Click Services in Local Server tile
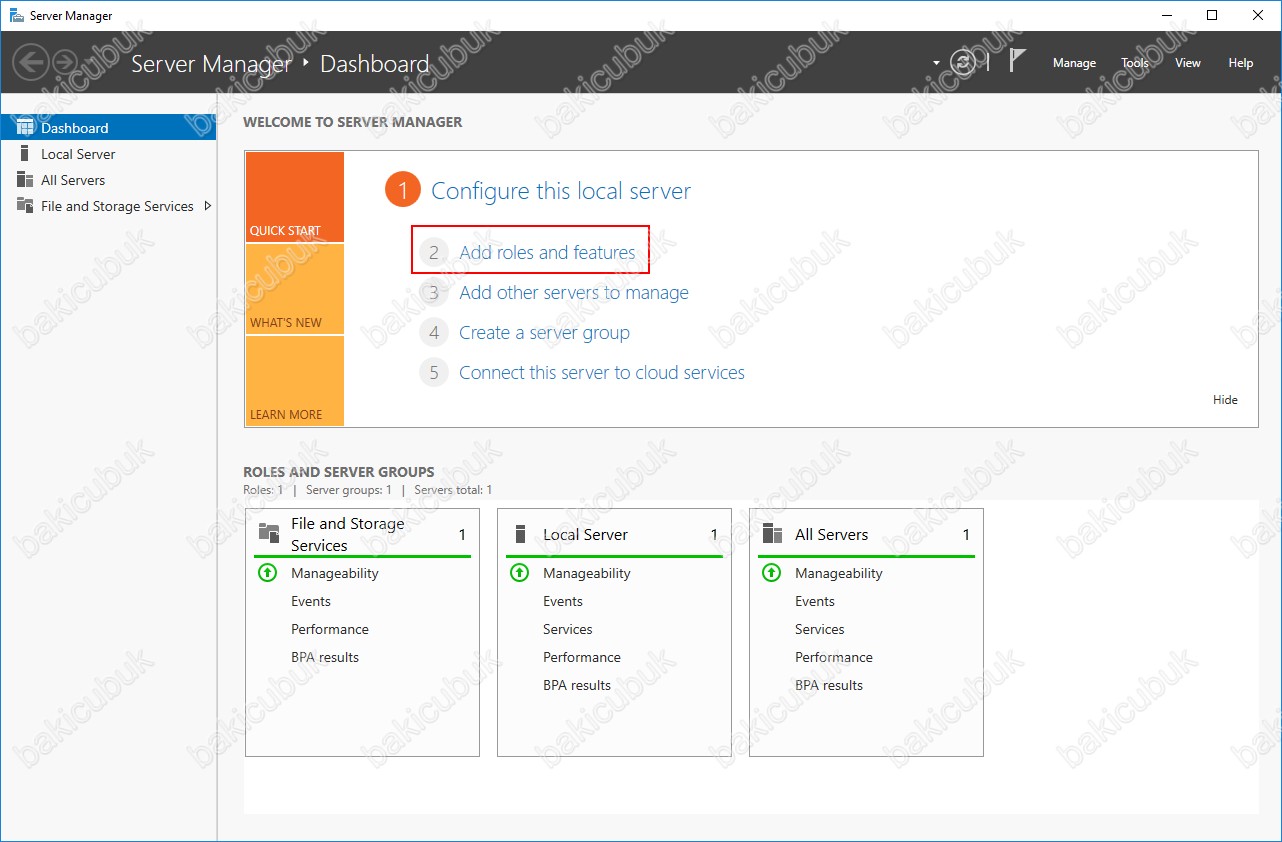 568,629
